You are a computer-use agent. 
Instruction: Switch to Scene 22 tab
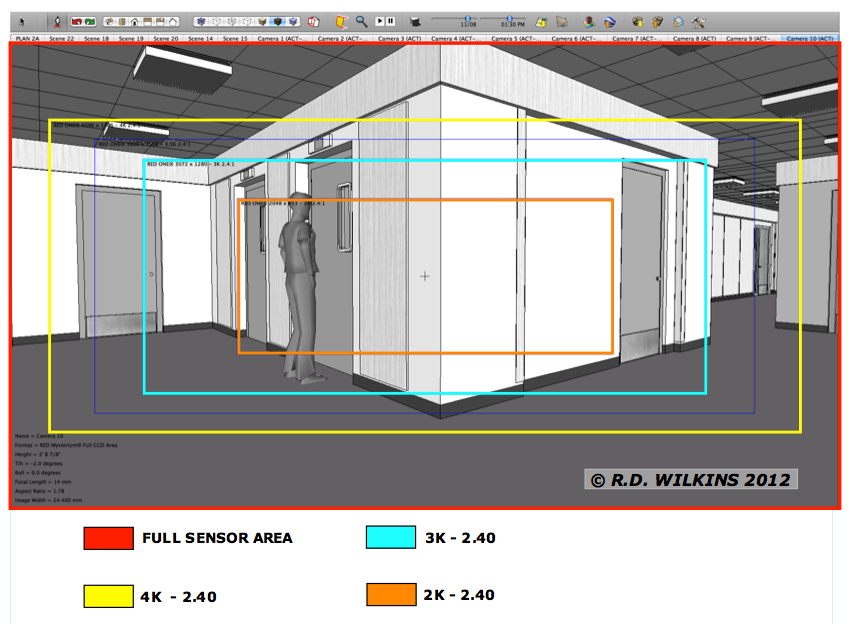click(x=62, y=38)
